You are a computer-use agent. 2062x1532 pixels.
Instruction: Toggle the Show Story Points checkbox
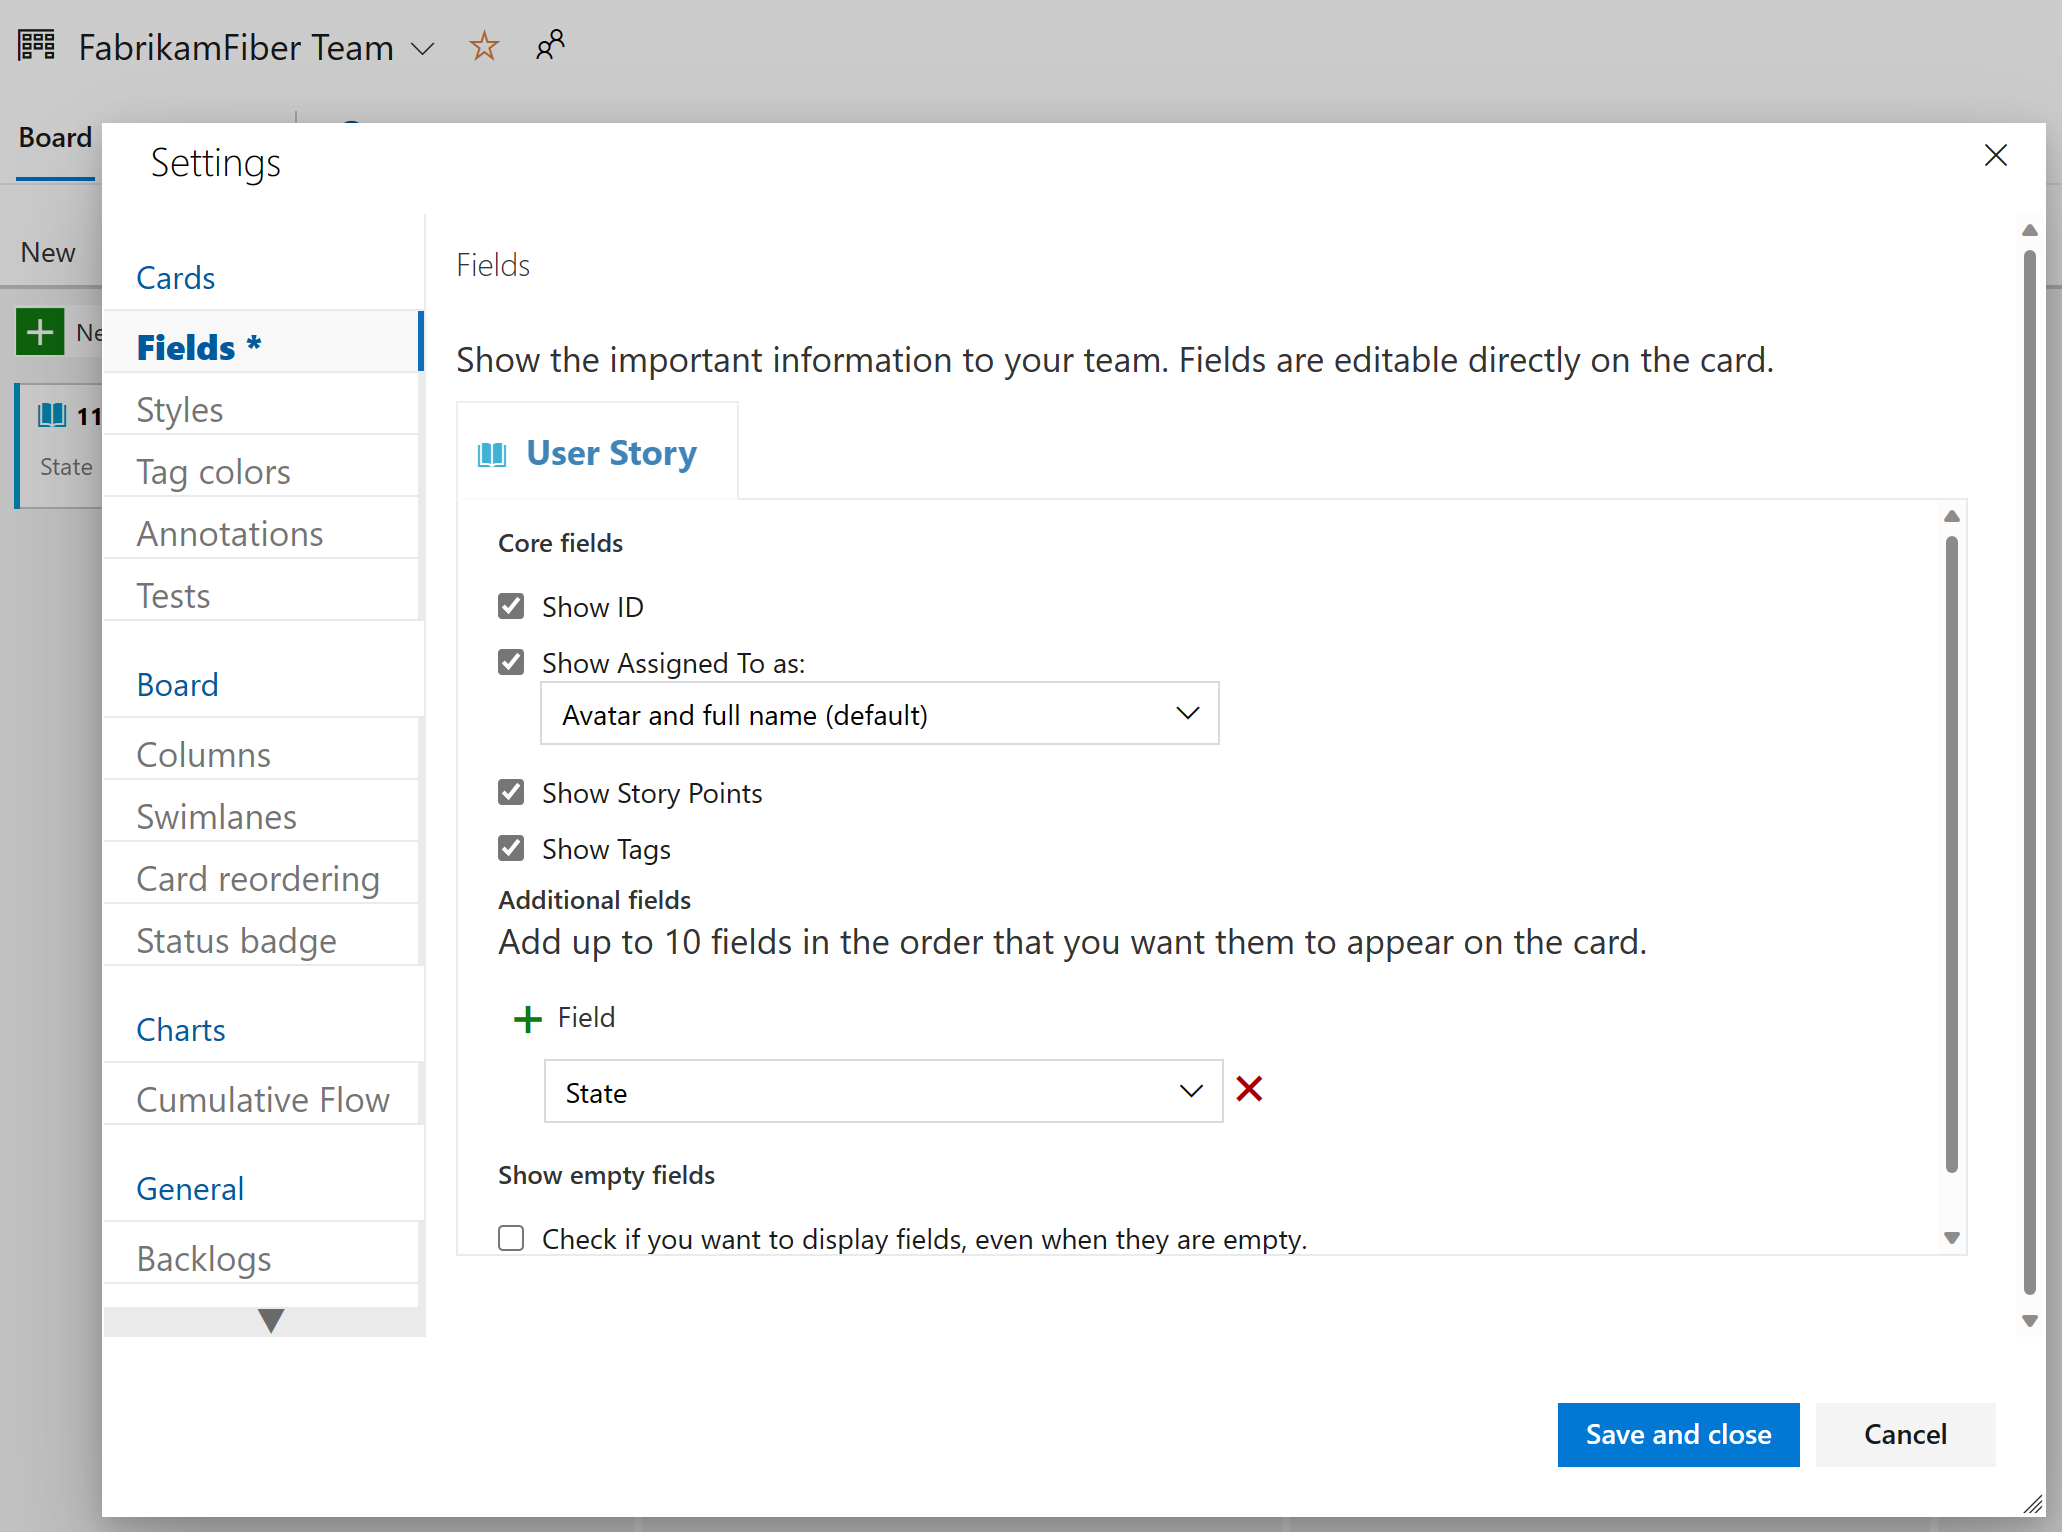511,792
